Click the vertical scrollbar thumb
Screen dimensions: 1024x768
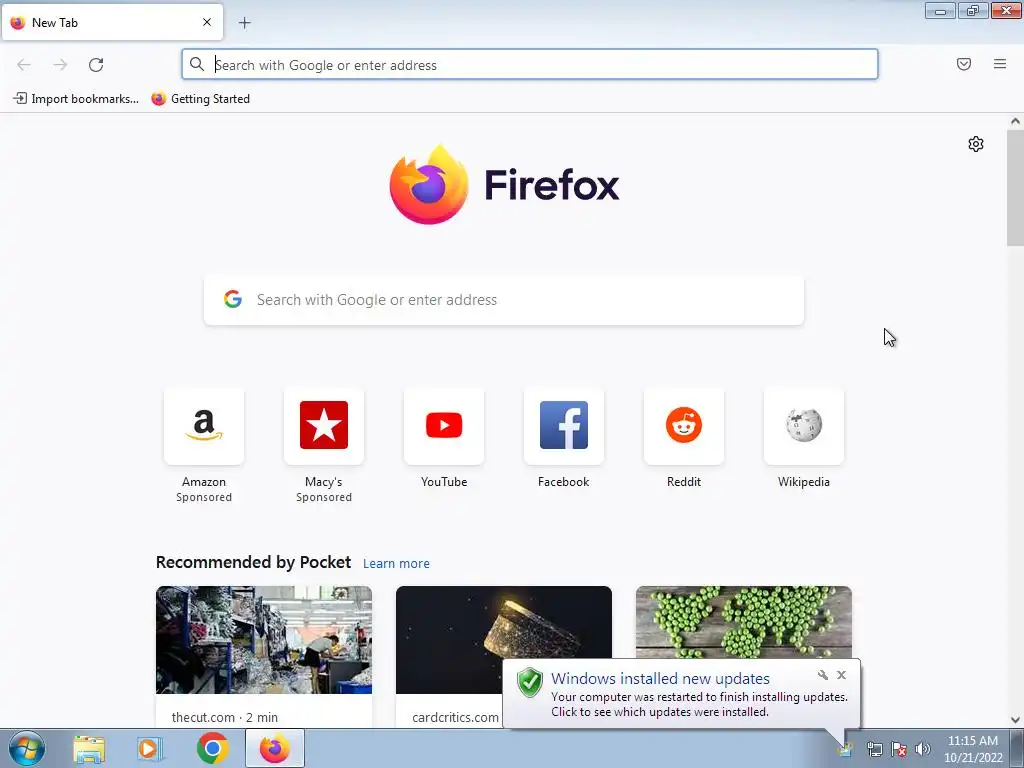click(x=1015, y=187)
